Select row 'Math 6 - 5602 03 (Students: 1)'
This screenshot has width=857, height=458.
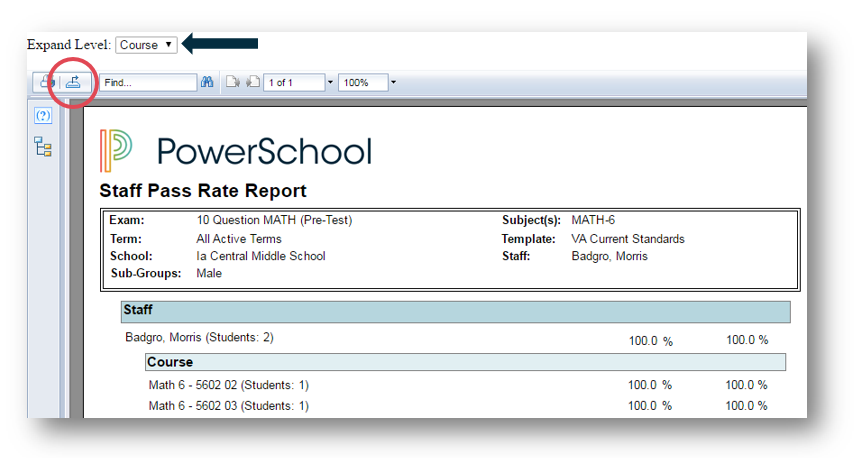pyautogui.click(x=228, y=406)
